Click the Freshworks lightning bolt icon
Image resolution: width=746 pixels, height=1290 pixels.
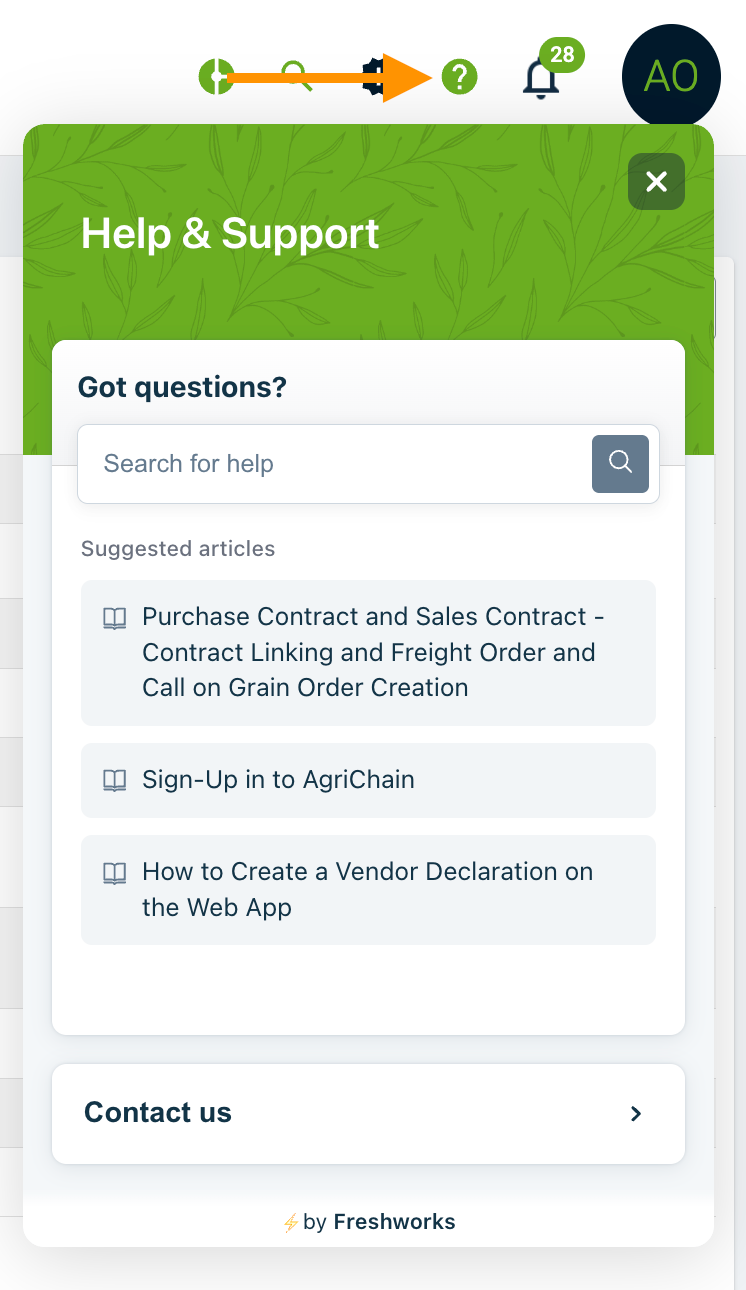pyautogui.click(x=290, y=1222)
